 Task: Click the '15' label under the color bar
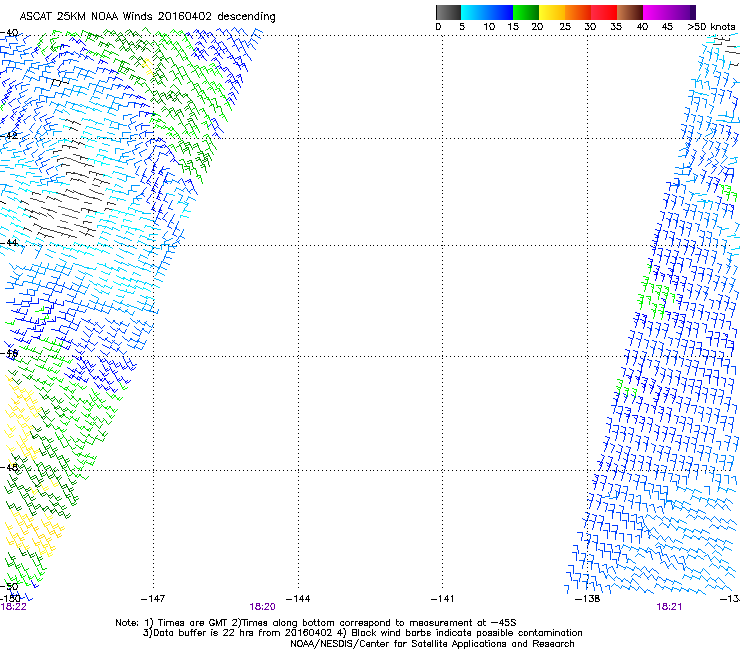point(513,27)
